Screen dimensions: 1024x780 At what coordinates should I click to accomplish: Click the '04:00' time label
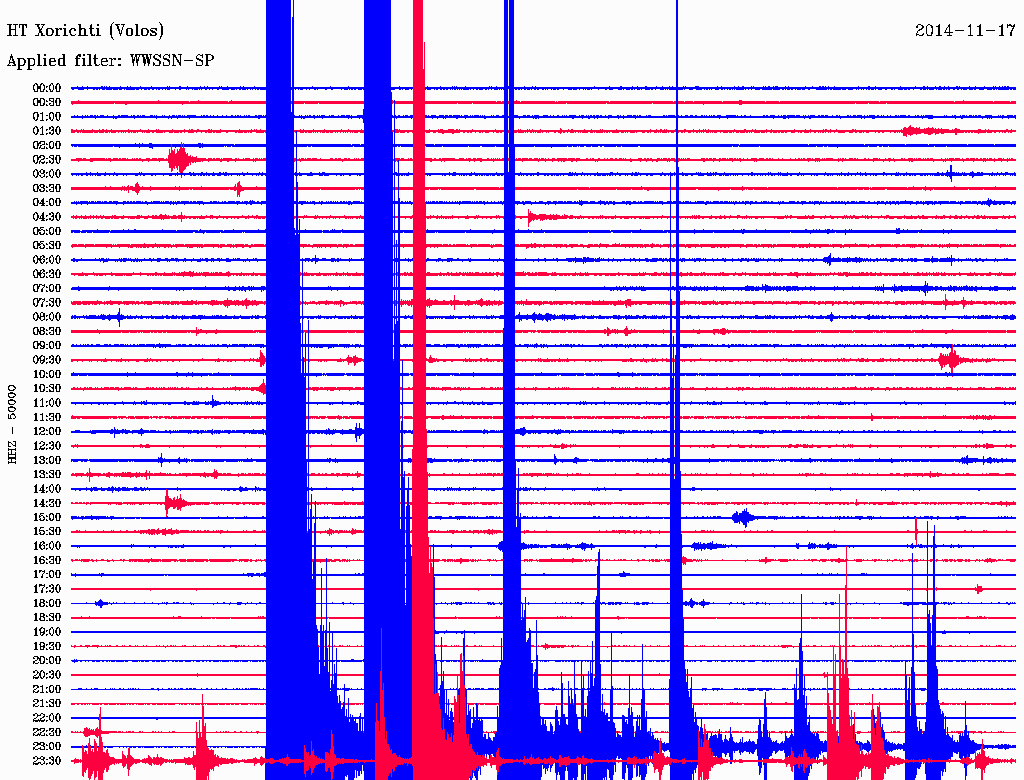47,203
